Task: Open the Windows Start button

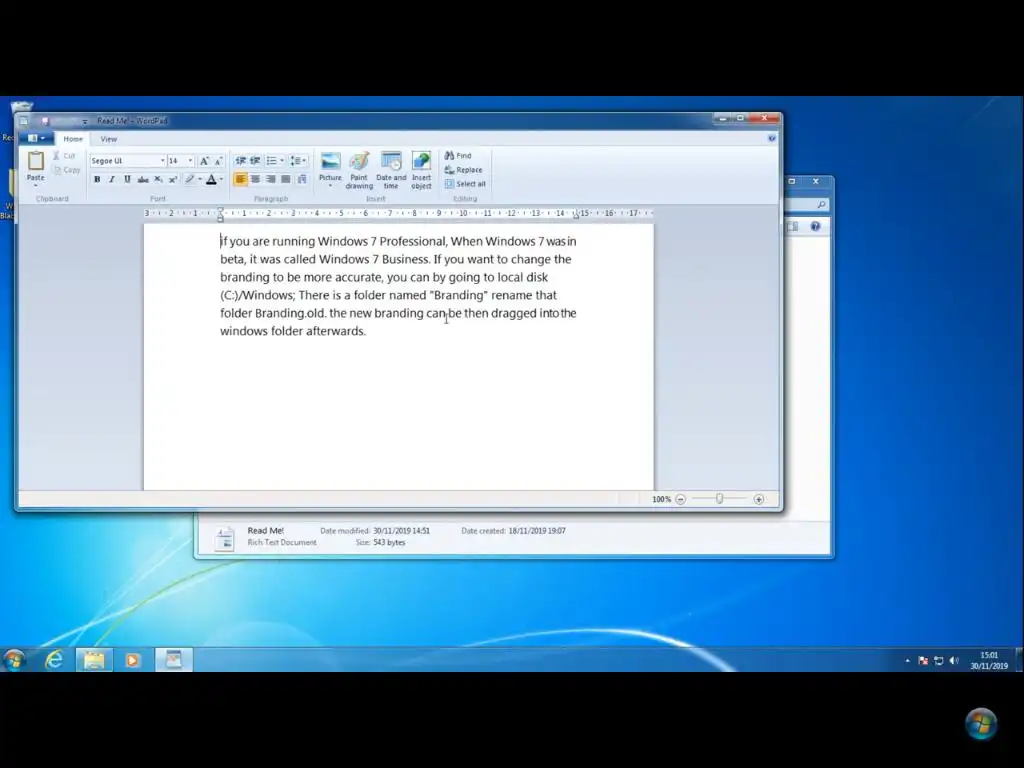Action: coord(14,660)
